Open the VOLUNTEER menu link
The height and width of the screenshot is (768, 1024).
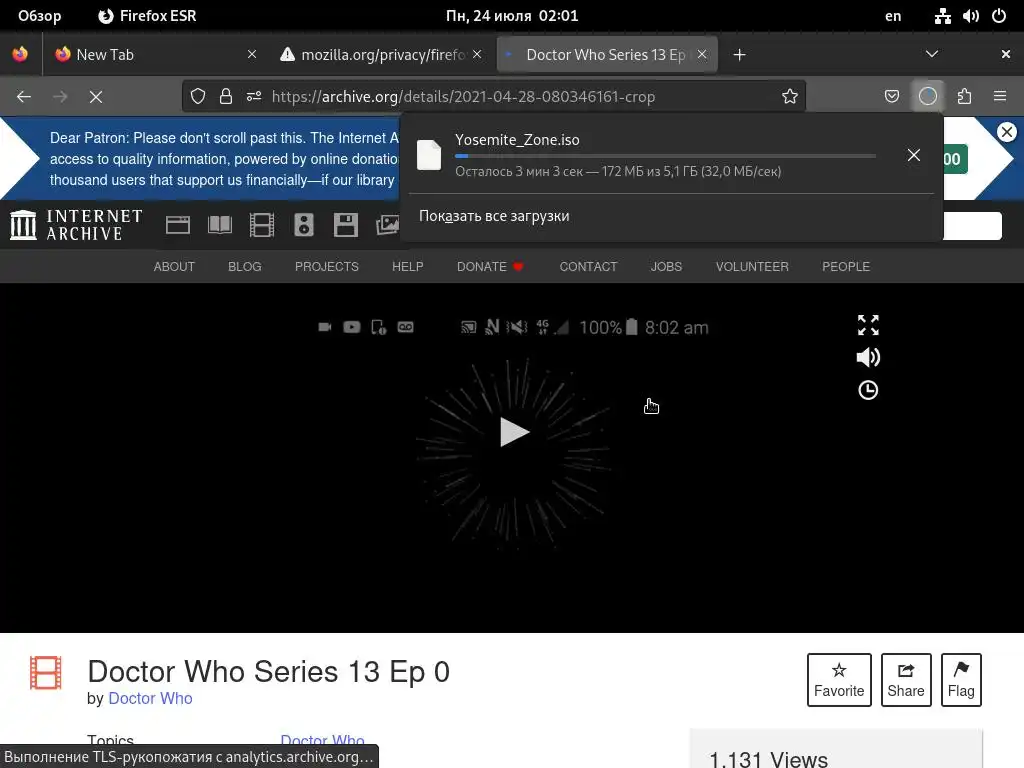752,266
